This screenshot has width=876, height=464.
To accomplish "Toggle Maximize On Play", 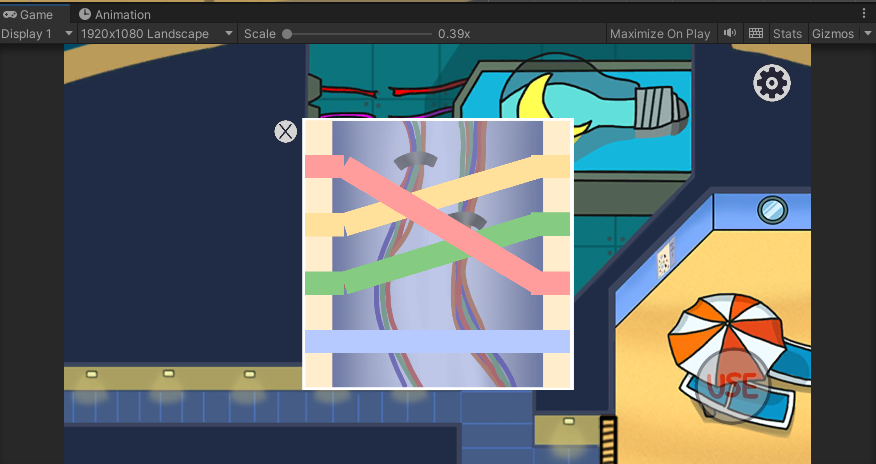I will pyautogui.click(x=660, y=34).
